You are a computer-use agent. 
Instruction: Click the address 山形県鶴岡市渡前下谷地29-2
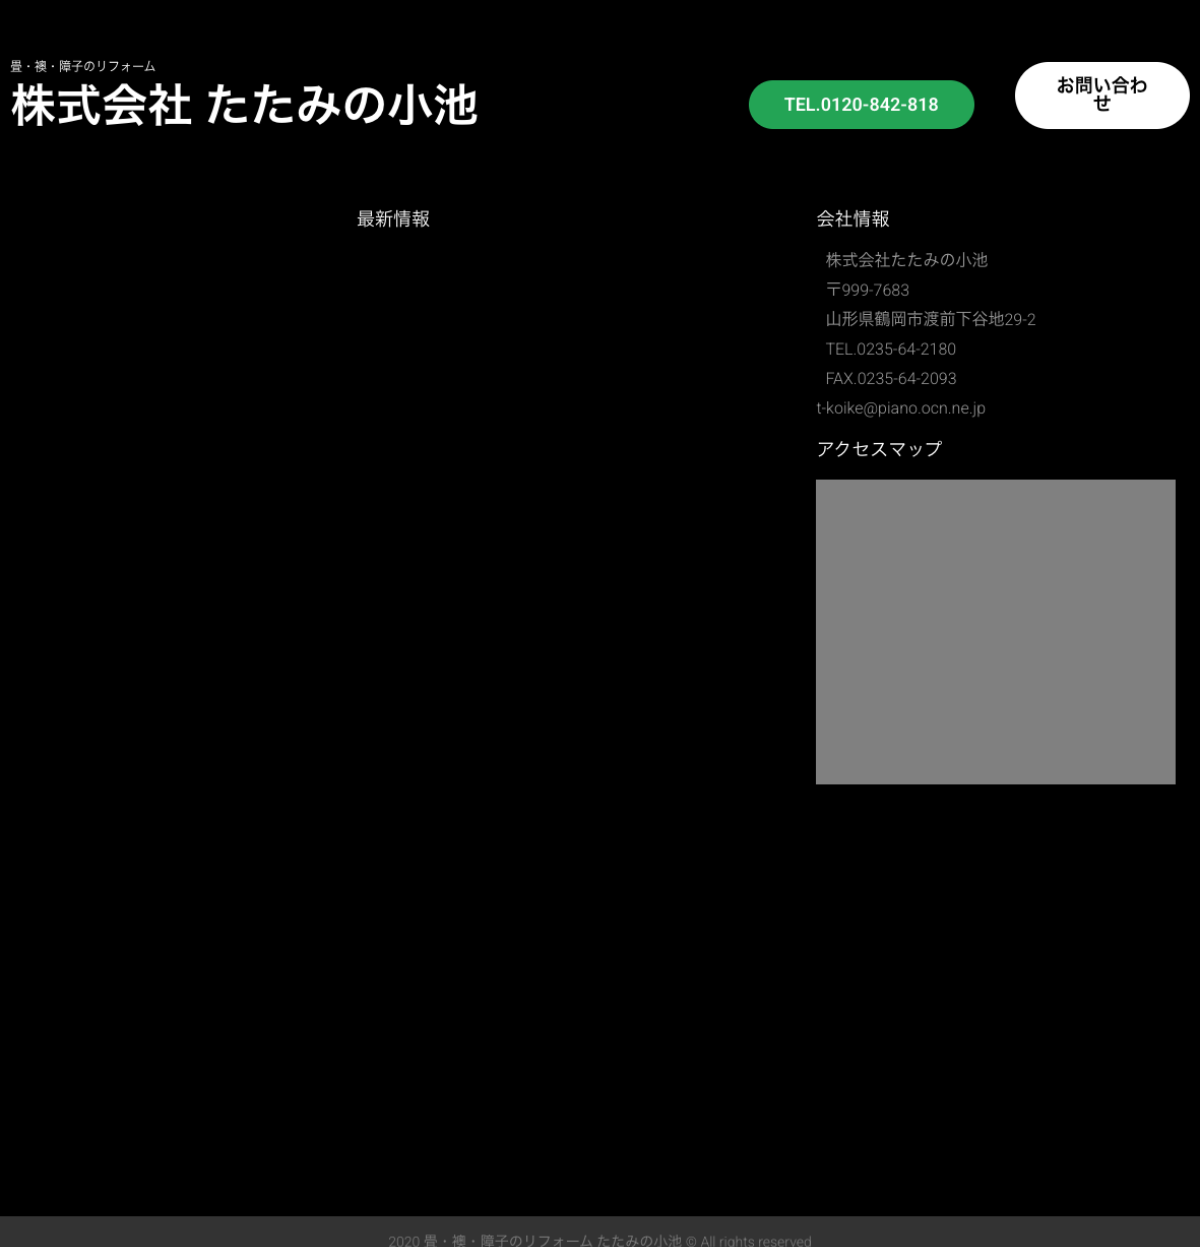(930, 319)
